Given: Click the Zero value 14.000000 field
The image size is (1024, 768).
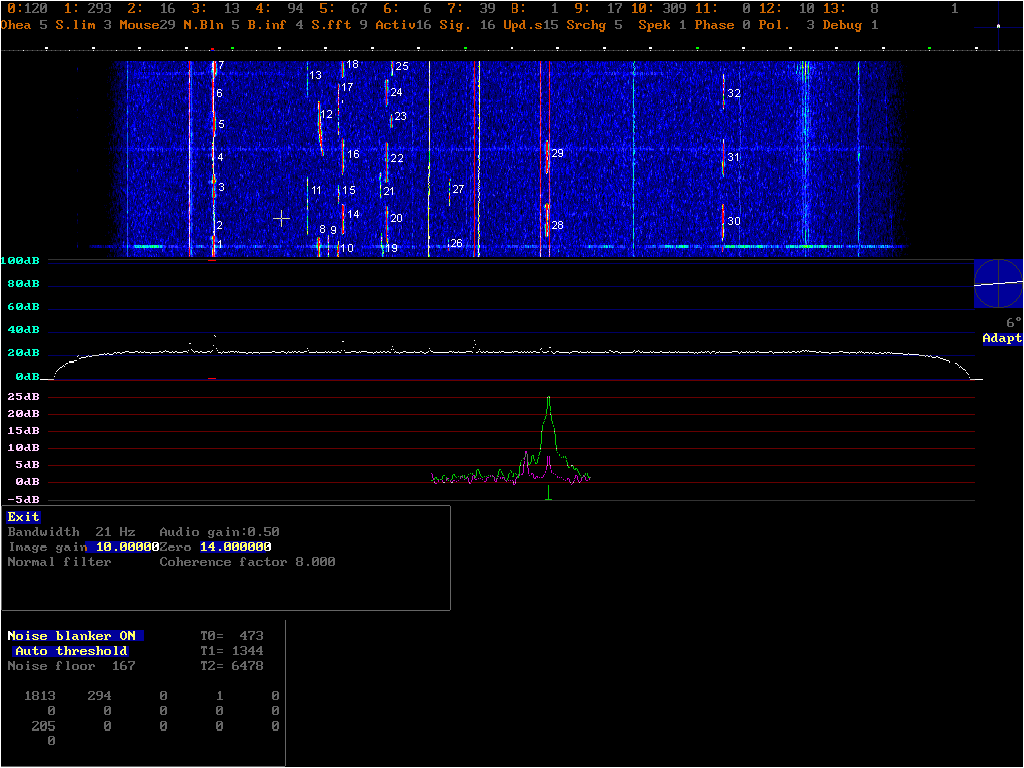Looking at the screenshot, I should (x=235, y=547).
